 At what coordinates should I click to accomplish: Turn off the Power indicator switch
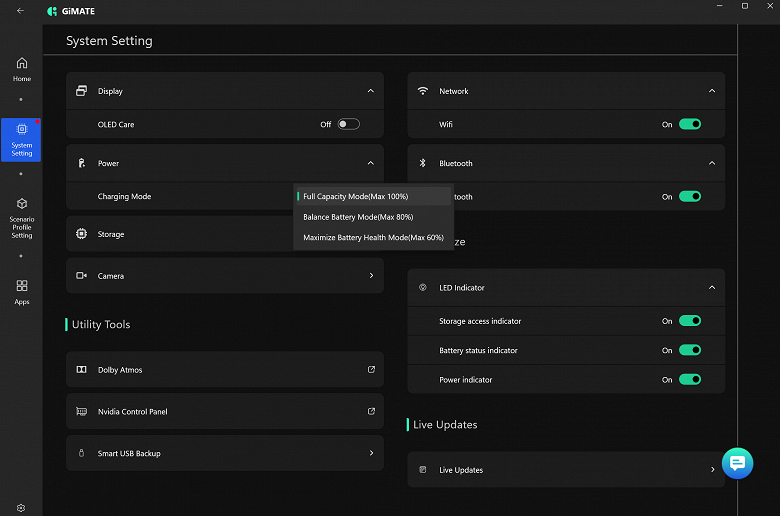click(x=690, y=380)
